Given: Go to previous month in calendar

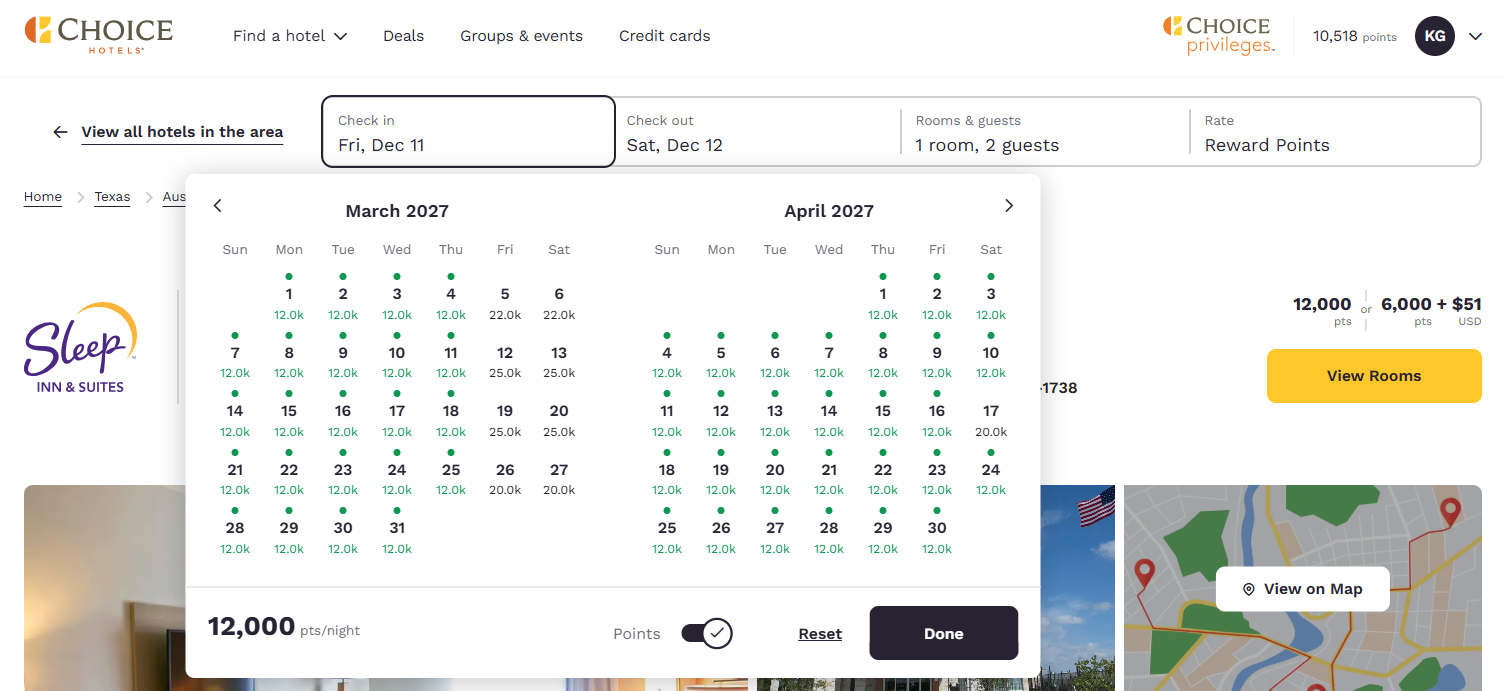Looking at the screenshot, I should [x=217, y=205].
